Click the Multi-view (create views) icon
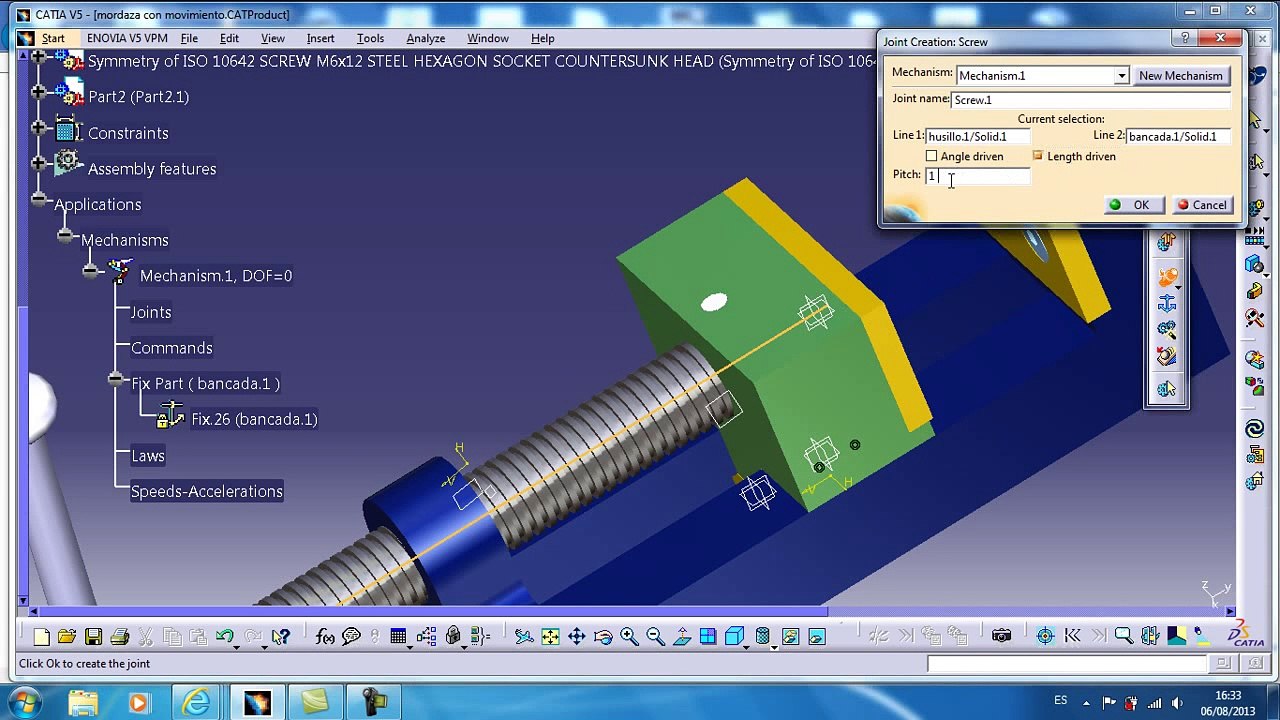 pyautogui.click(x=708, y=636)
